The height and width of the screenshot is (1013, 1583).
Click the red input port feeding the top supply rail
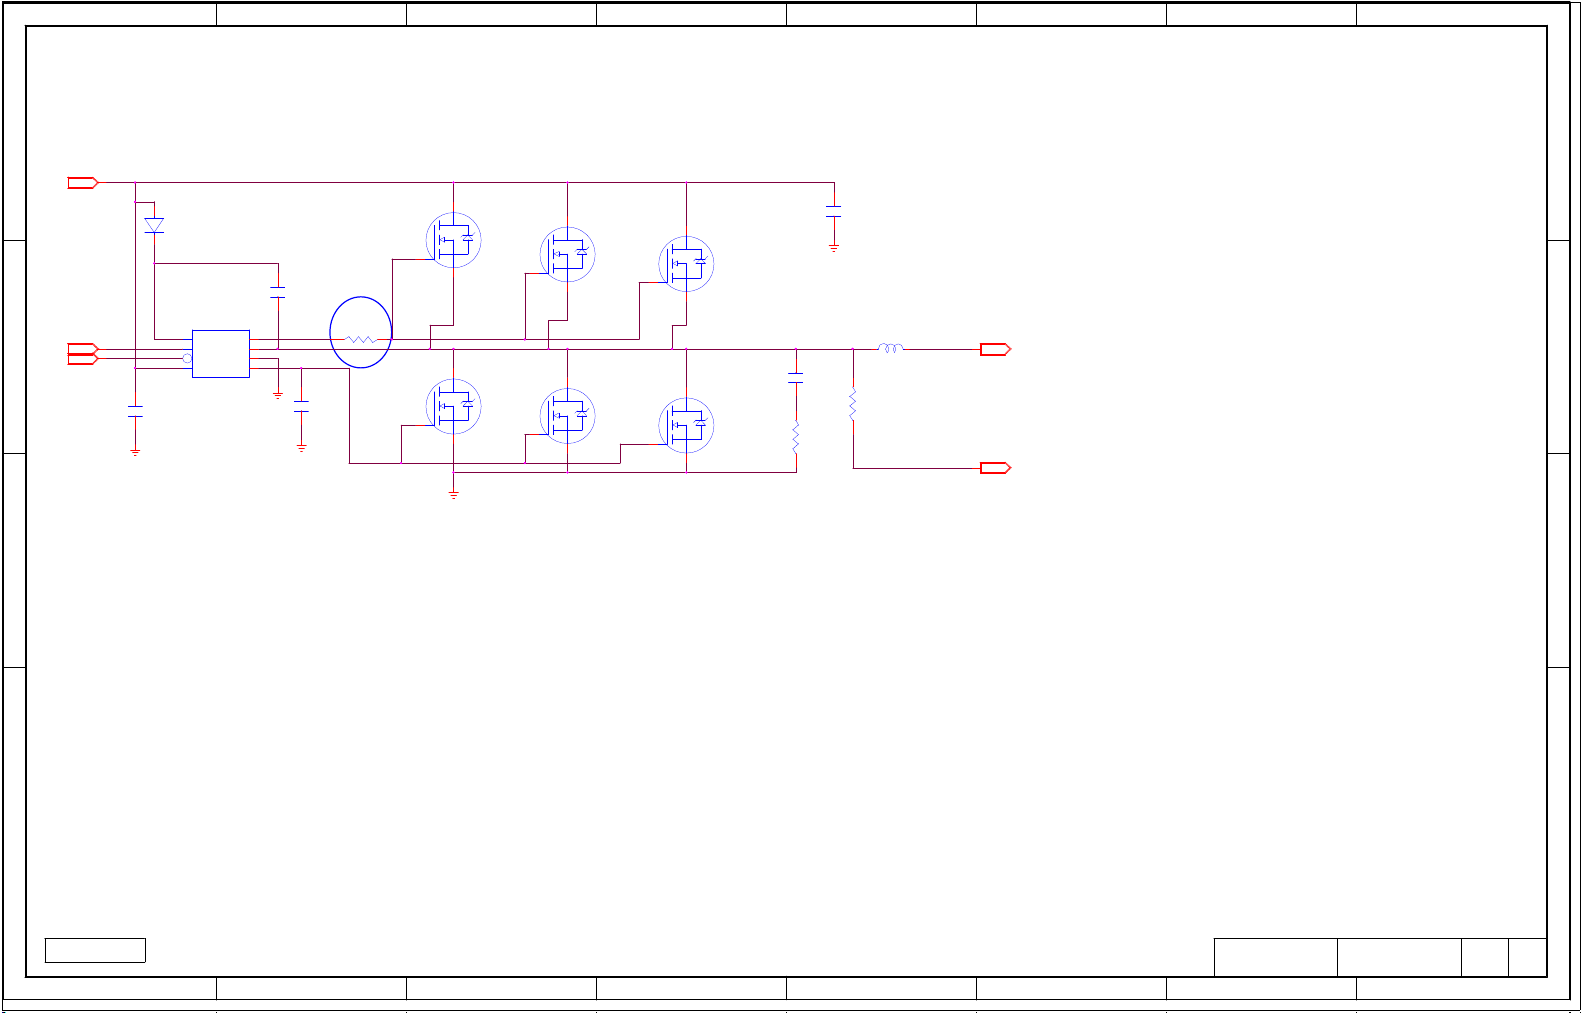tap(83, 183)
